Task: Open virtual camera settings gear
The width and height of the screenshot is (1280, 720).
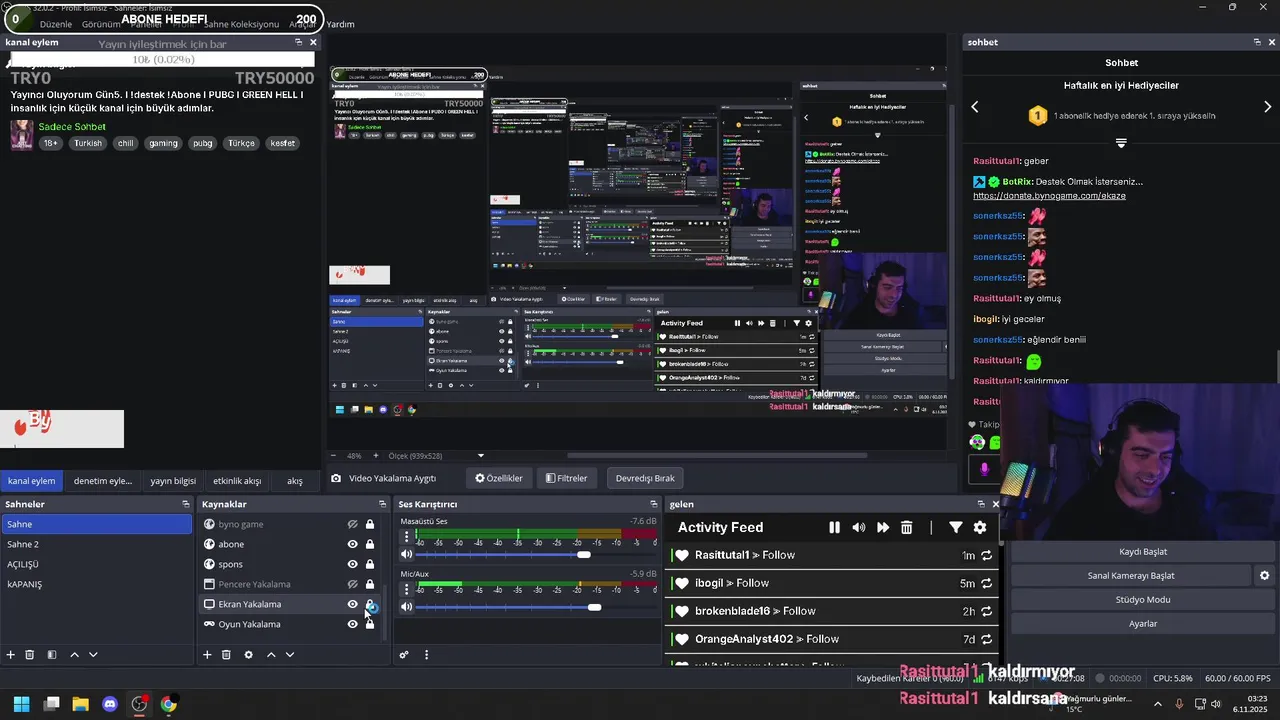Action: point(1264,576)
